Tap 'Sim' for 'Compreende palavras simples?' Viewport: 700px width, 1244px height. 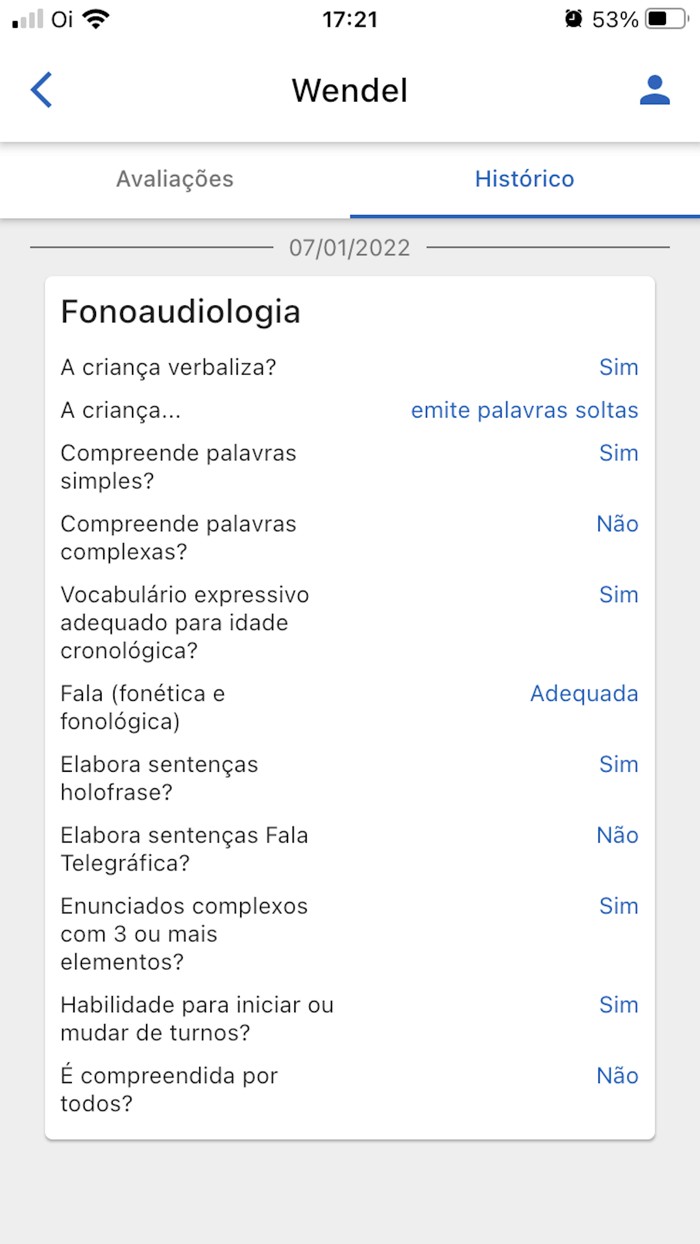pyautogui.click(x=620, y=453)
